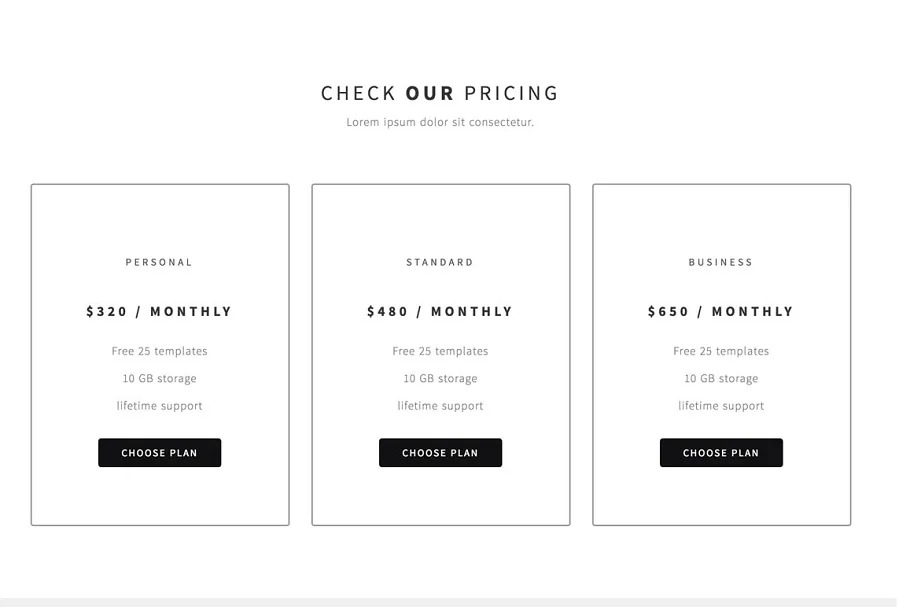Click "Free 25 templates" in Business card
The height and width of the screenshot is (607, 910).
pyautogui.click(x=721, y=351)
